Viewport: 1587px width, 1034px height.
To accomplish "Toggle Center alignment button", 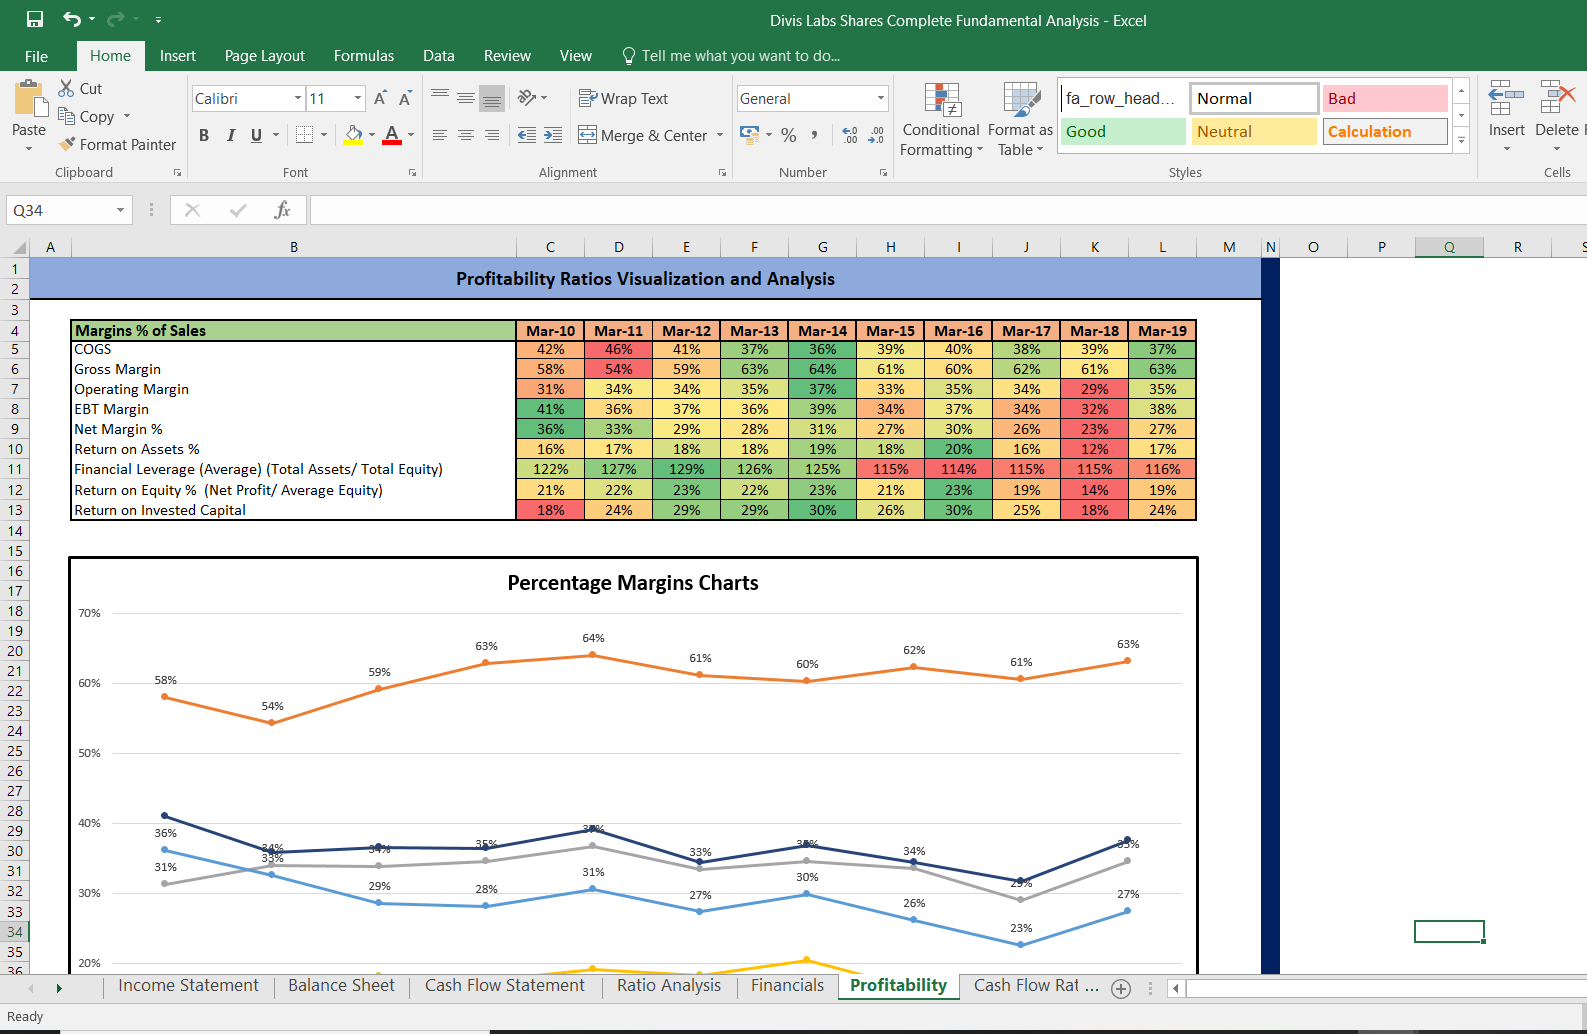I will [466, 135].
